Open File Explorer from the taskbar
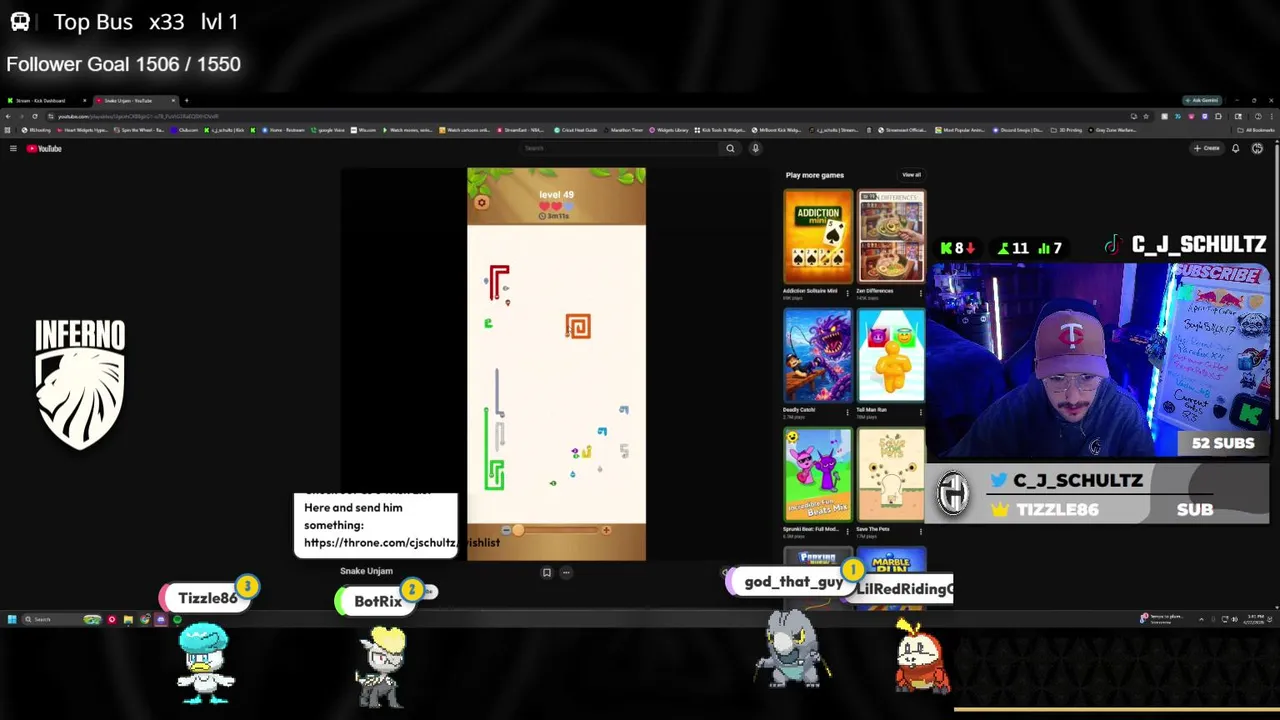 pos(128,620)
